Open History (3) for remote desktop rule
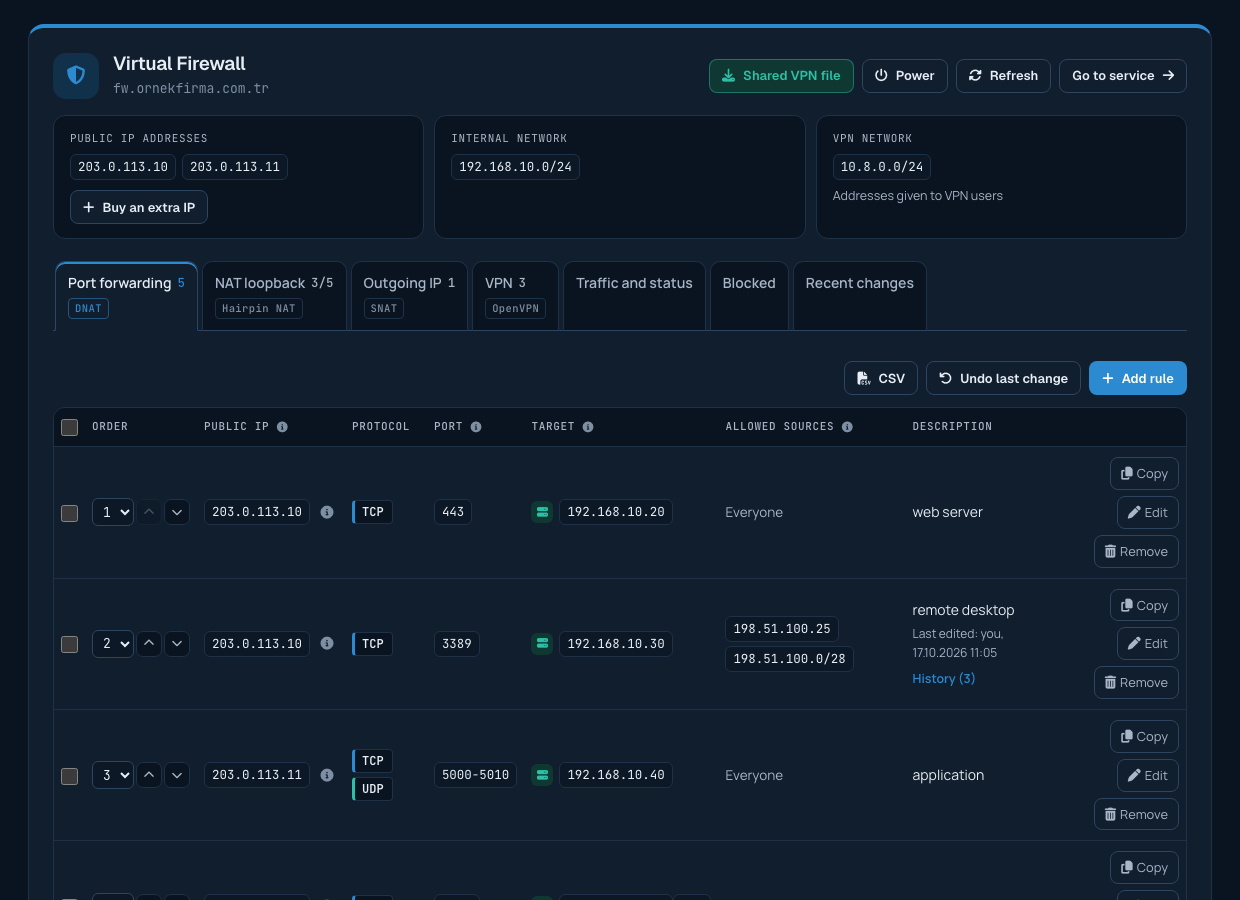 943,679
